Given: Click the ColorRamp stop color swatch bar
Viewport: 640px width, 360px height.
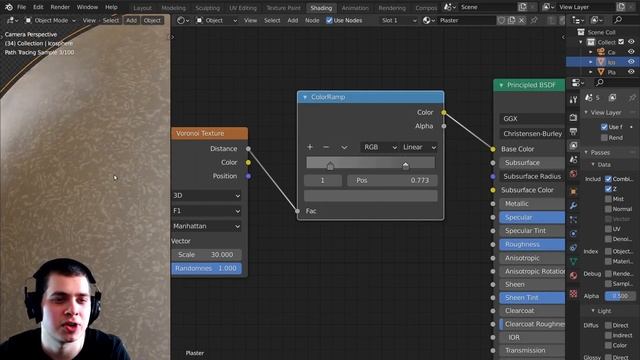Looking at the screenshot, I should (x=371, y=196).
